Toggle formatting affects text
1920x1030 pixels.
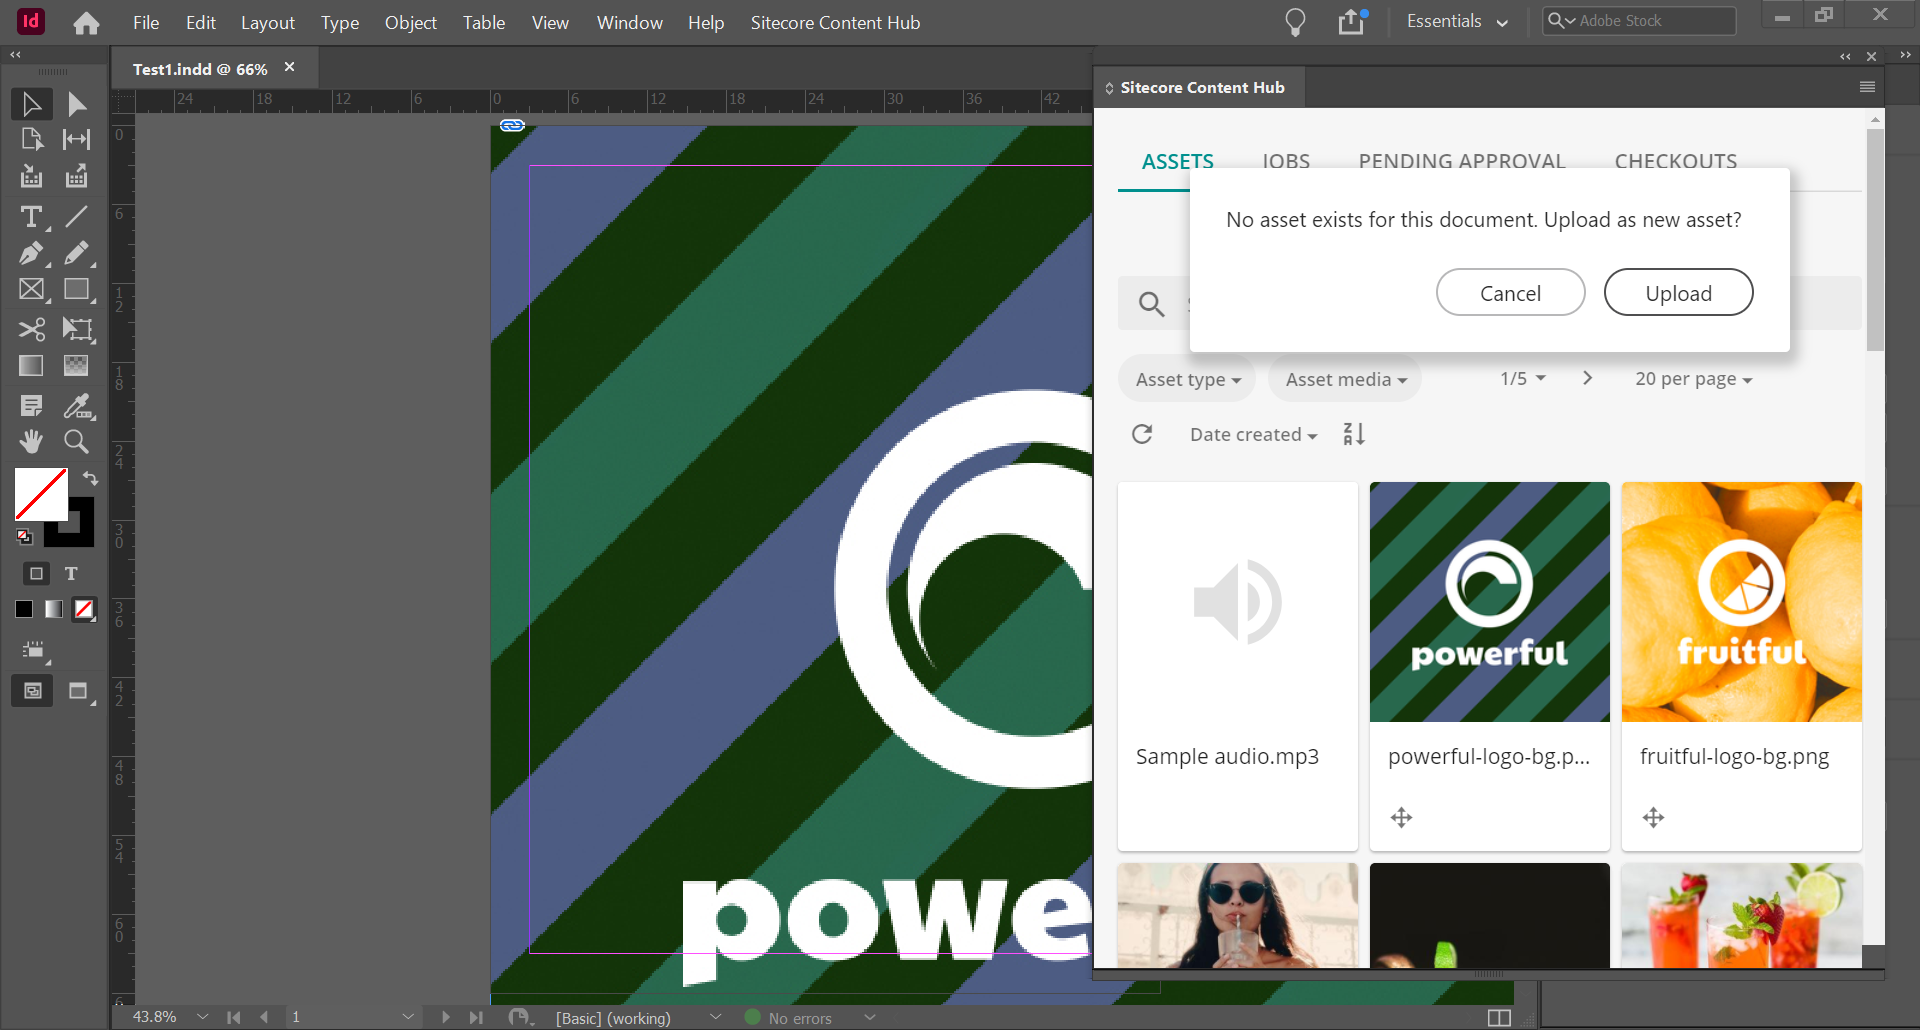coord(71,574)
